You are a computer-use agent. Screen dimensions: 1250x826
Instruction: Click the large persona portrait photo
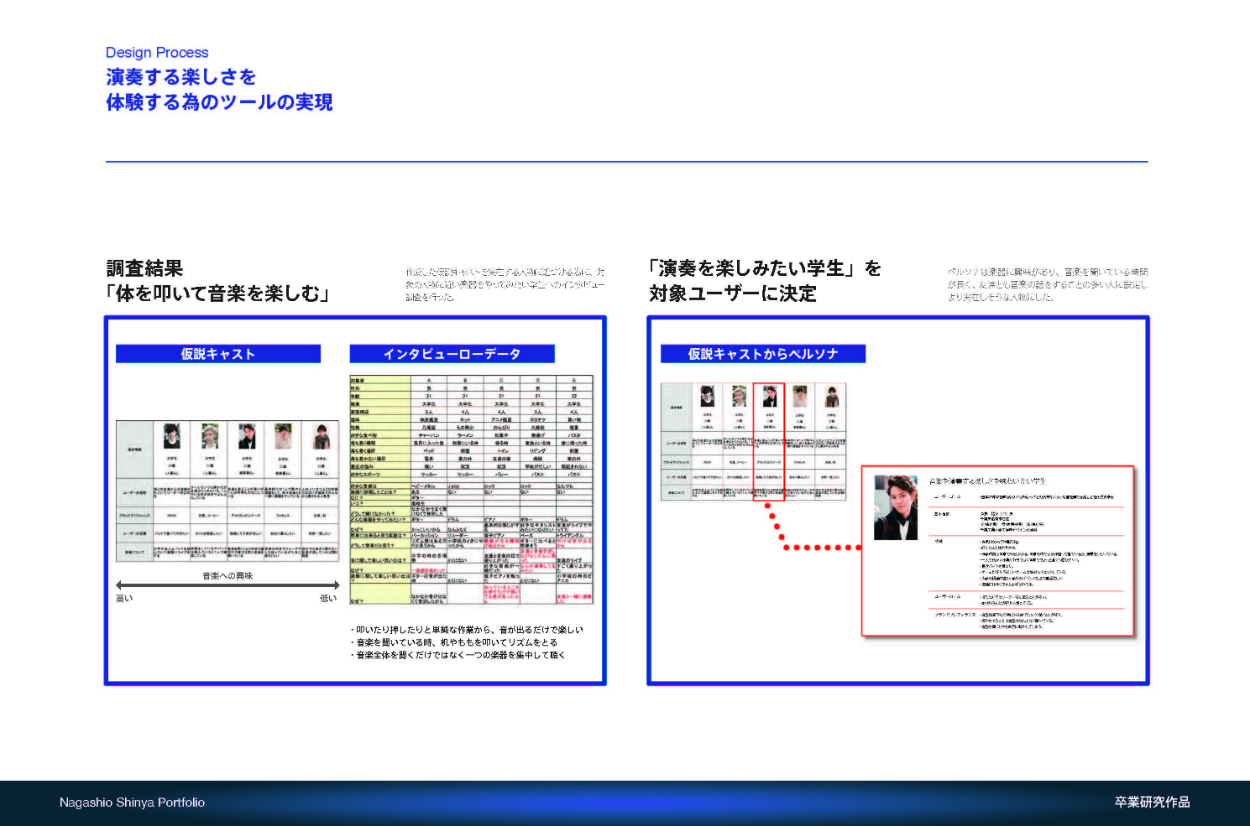point(895,507)
